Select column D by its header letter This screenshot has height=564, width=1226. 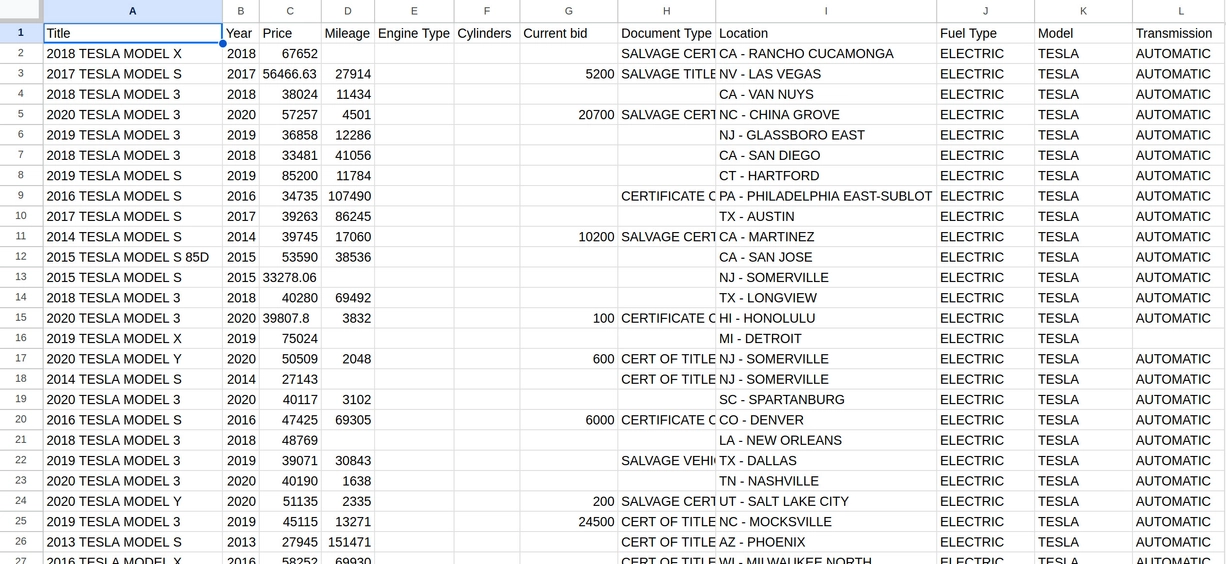[x=347, y=10]
